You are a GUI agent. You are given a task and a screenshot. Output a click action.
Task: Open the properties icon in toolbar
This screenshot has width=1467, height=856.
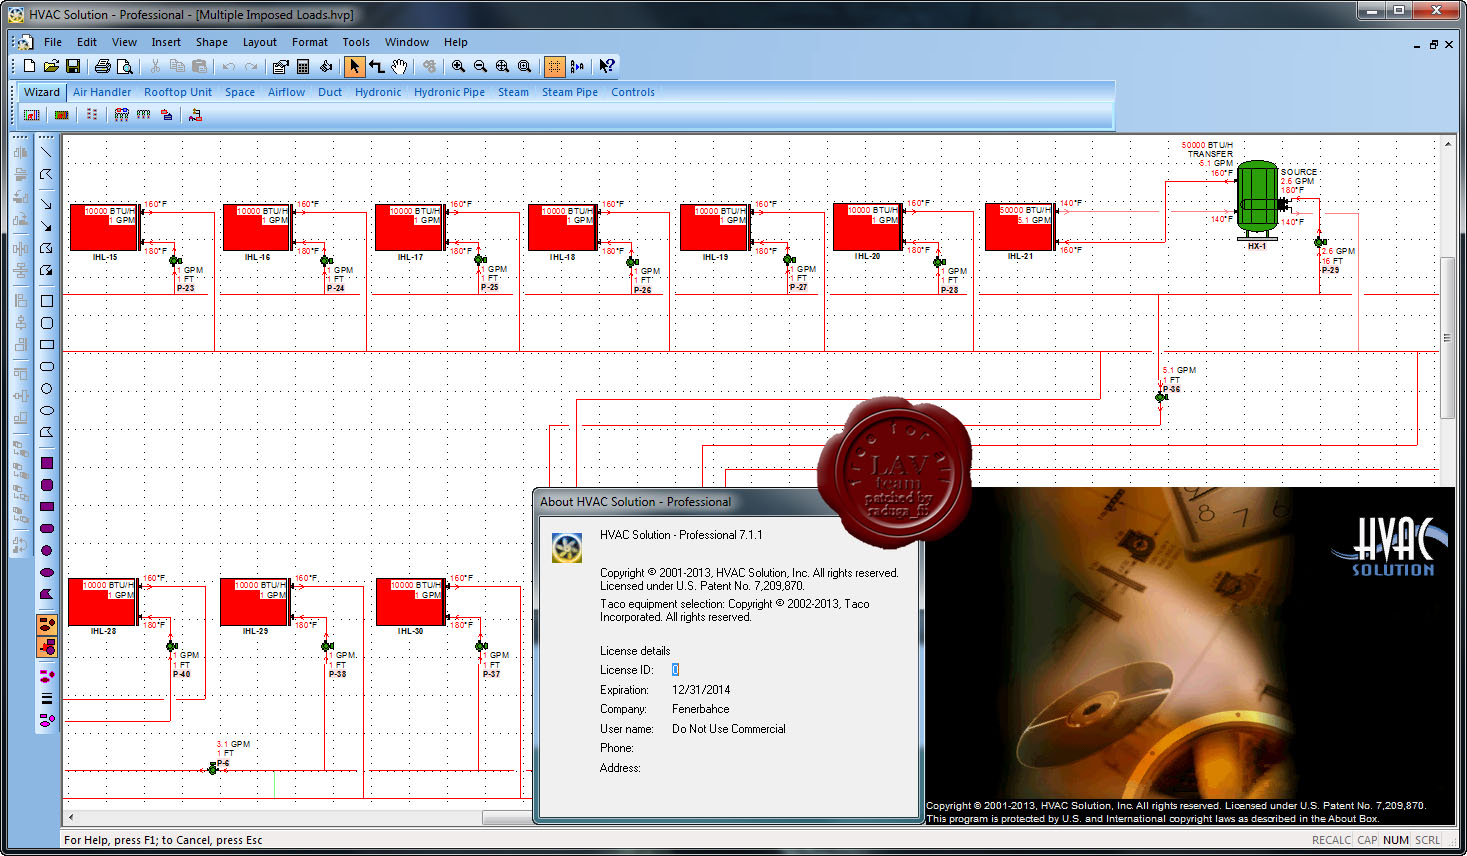point(280,66)
